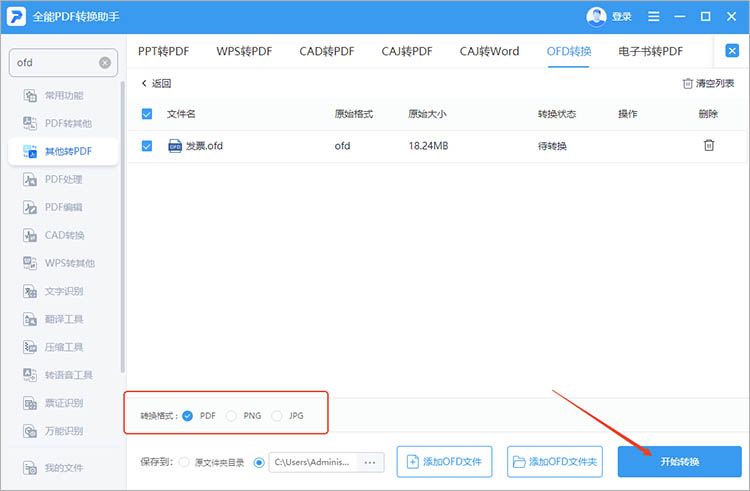Switch to WPS转PDF tab
750x491 pixels.
click(x=244, y=51)
